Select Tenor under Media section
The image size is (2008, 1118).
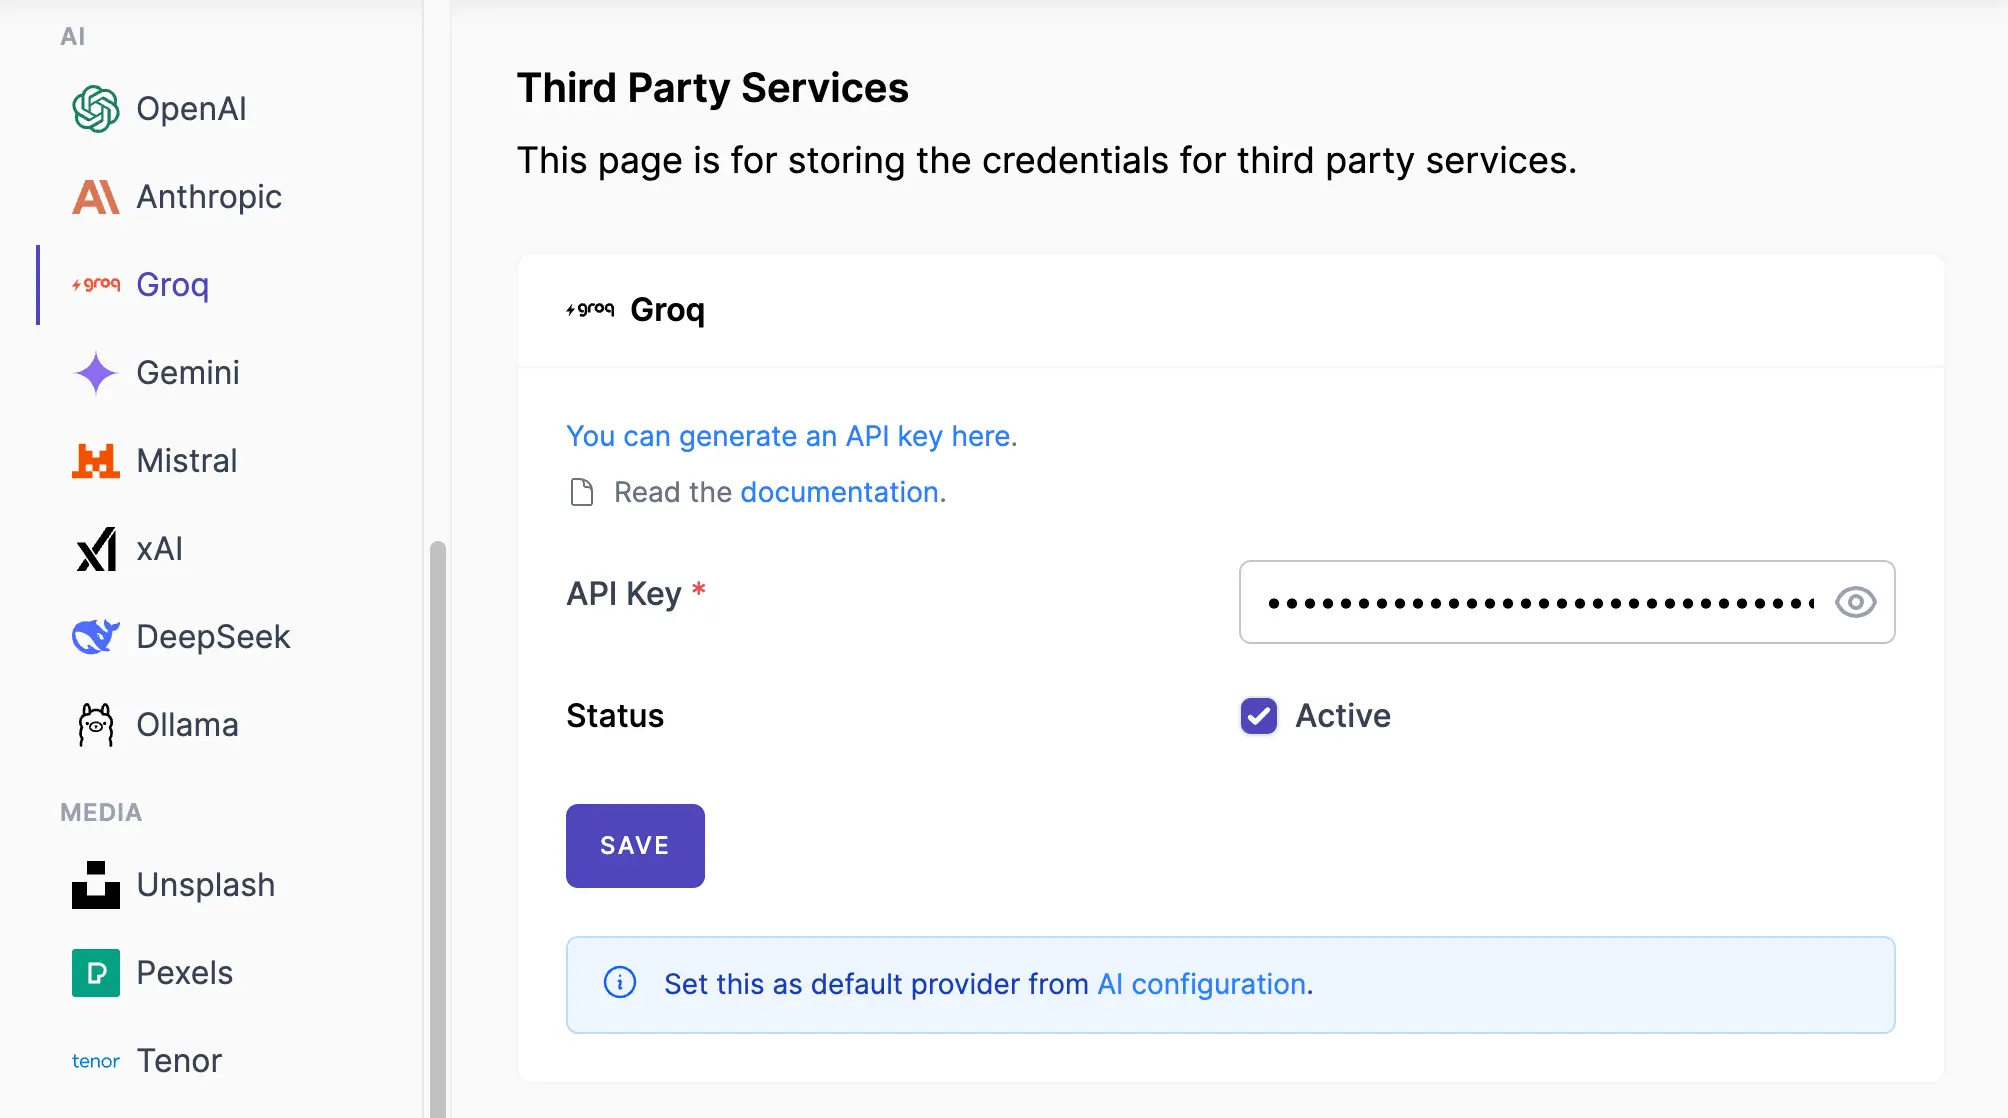click(x=178, y=1060)
